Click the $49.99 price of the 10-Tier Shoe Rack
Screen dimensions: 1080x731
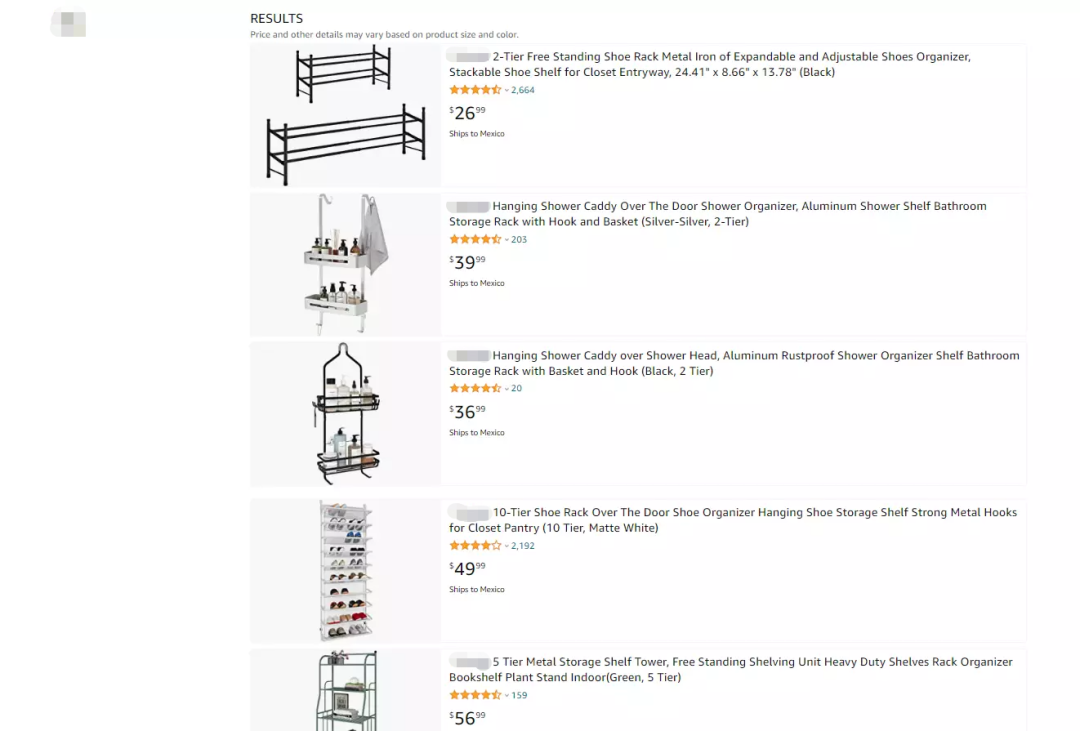(467, 569)
